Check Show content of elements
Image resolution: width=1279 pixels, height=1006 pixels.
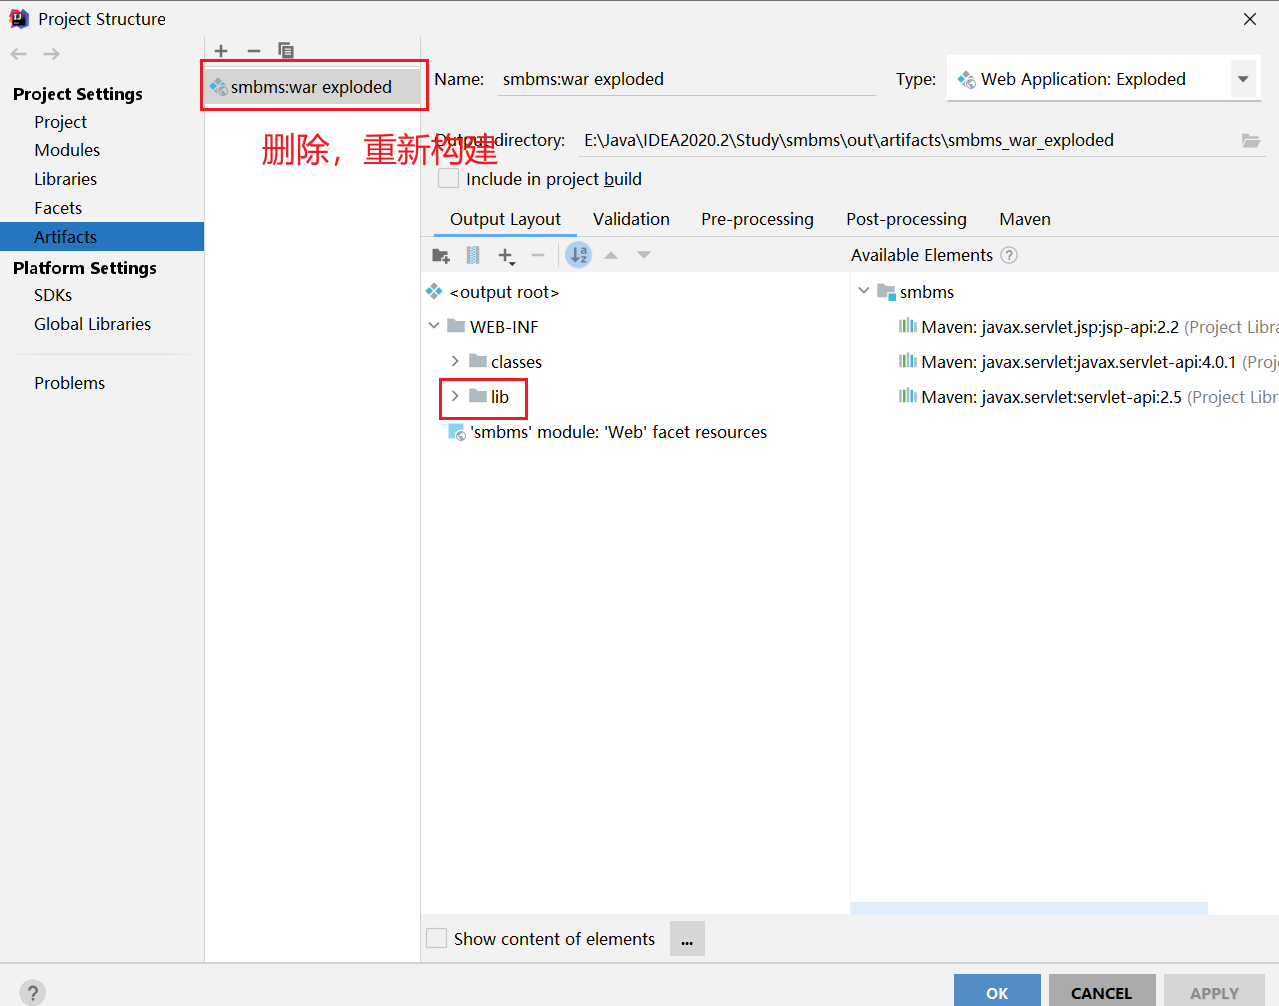(x=437, y=939)
